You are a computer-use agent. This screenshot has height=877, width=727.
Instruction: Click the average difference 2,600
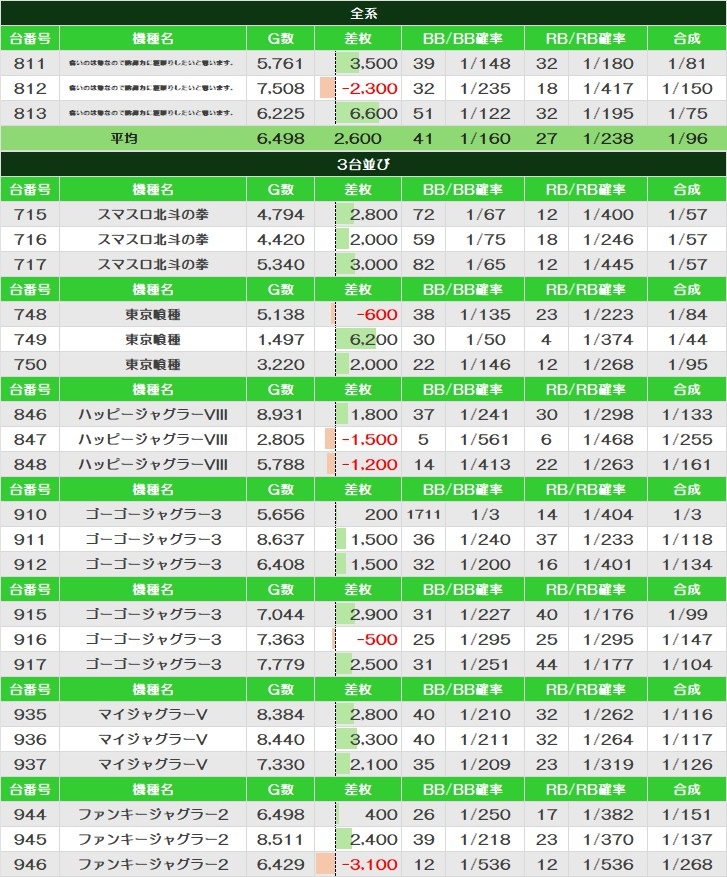tap(358, 139)
